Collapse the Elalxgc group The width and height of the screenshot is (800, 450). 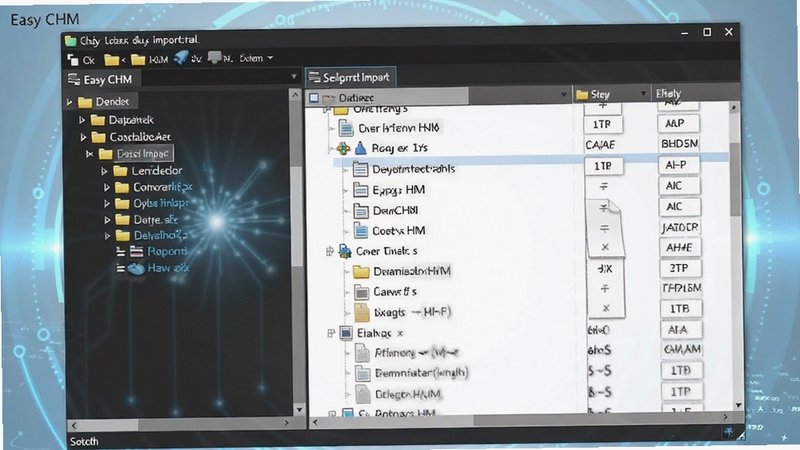(330, 333)
